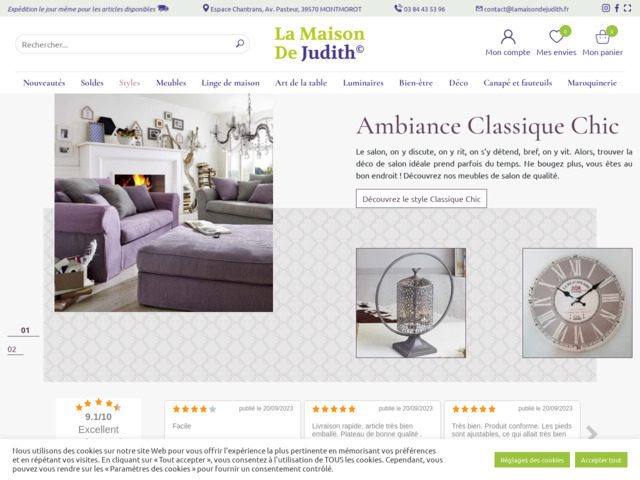Open the Meubles menu
The width and height of the screenshot is (640, 480).
tap(171, 83)
